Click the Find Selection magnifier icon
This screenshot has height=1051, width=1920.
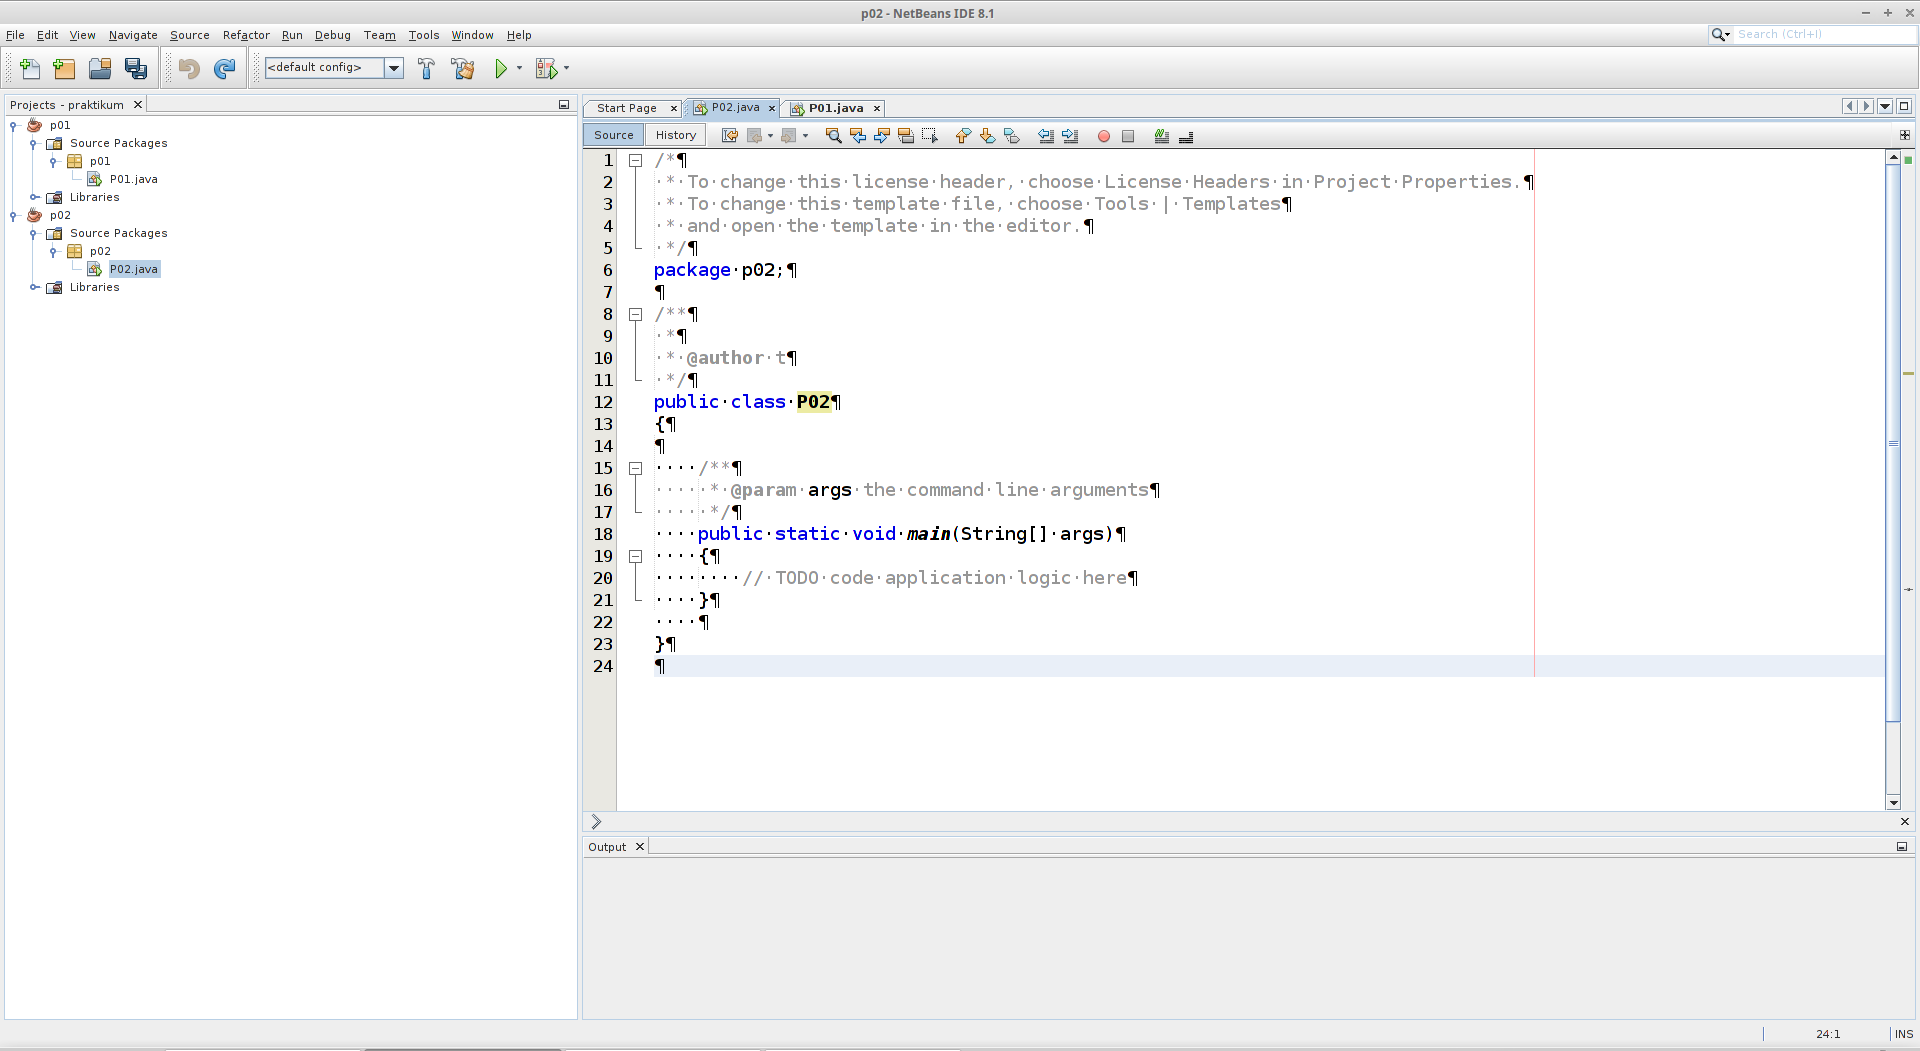[833, 136]
